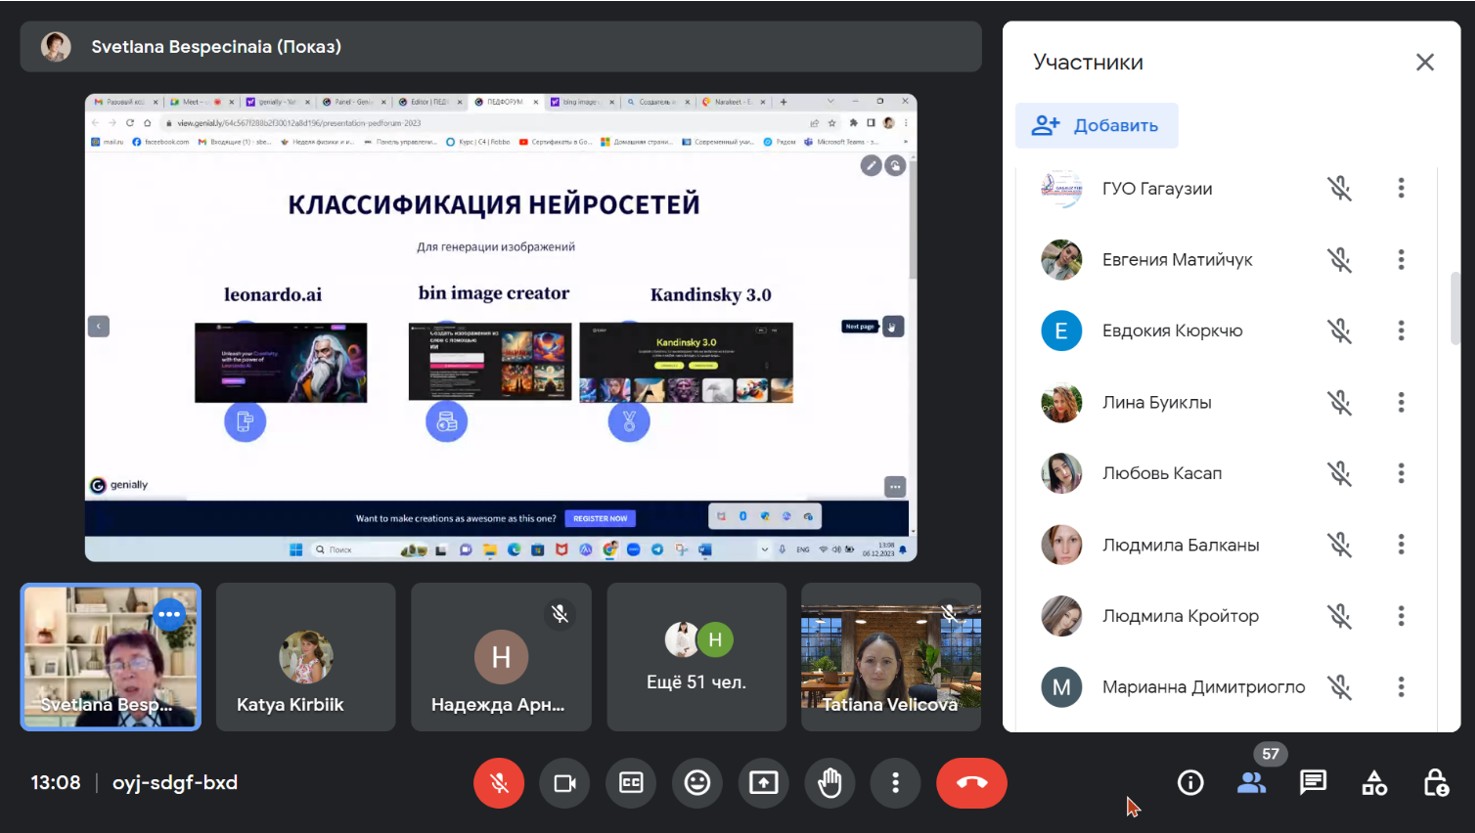
Task: Click mic icon for Любовь Касап
Action: 1339,473
